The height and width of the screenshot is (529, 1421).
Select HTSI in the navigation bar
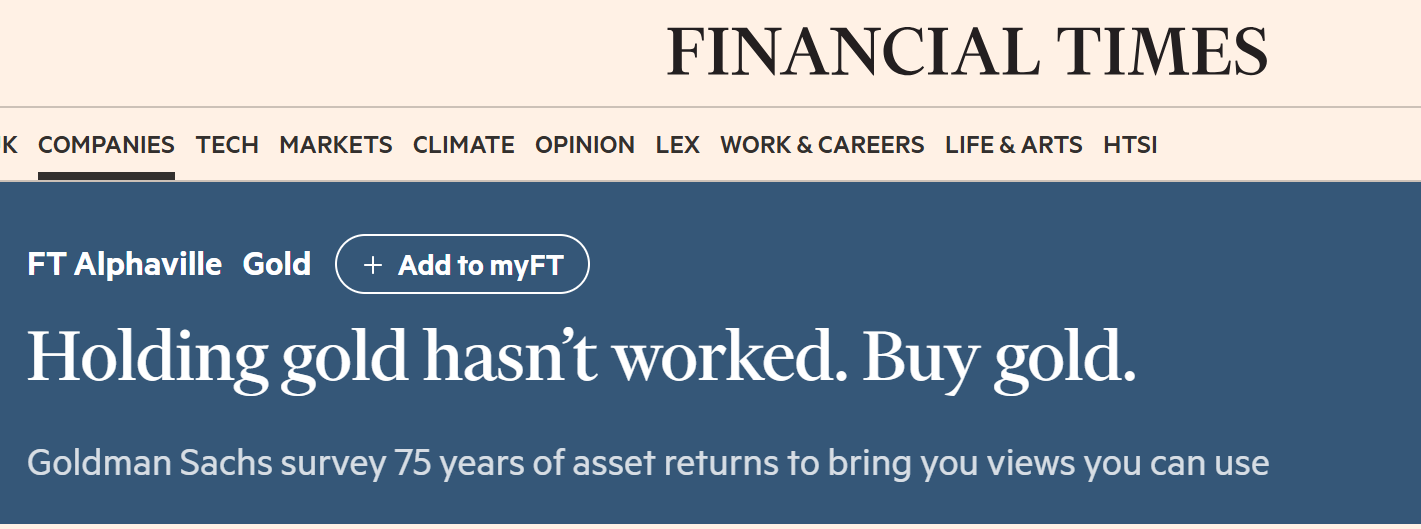pyautogui.click(x=1130, y=145)
